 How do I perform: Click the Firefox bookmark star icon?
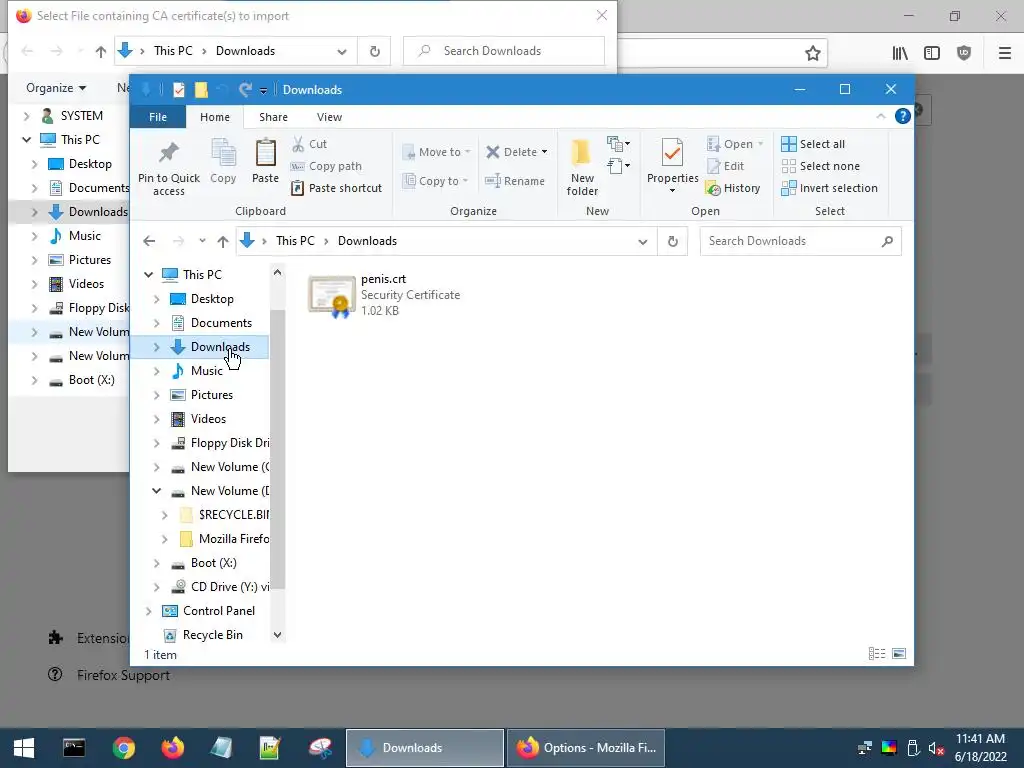coord(812,53)
